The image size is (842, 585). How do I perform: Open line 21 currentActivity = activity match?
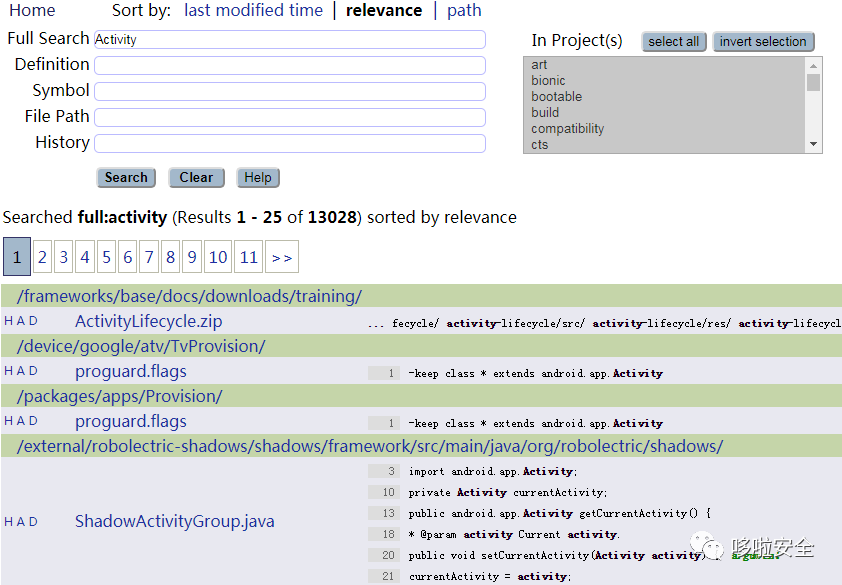(x=470, y=576)
